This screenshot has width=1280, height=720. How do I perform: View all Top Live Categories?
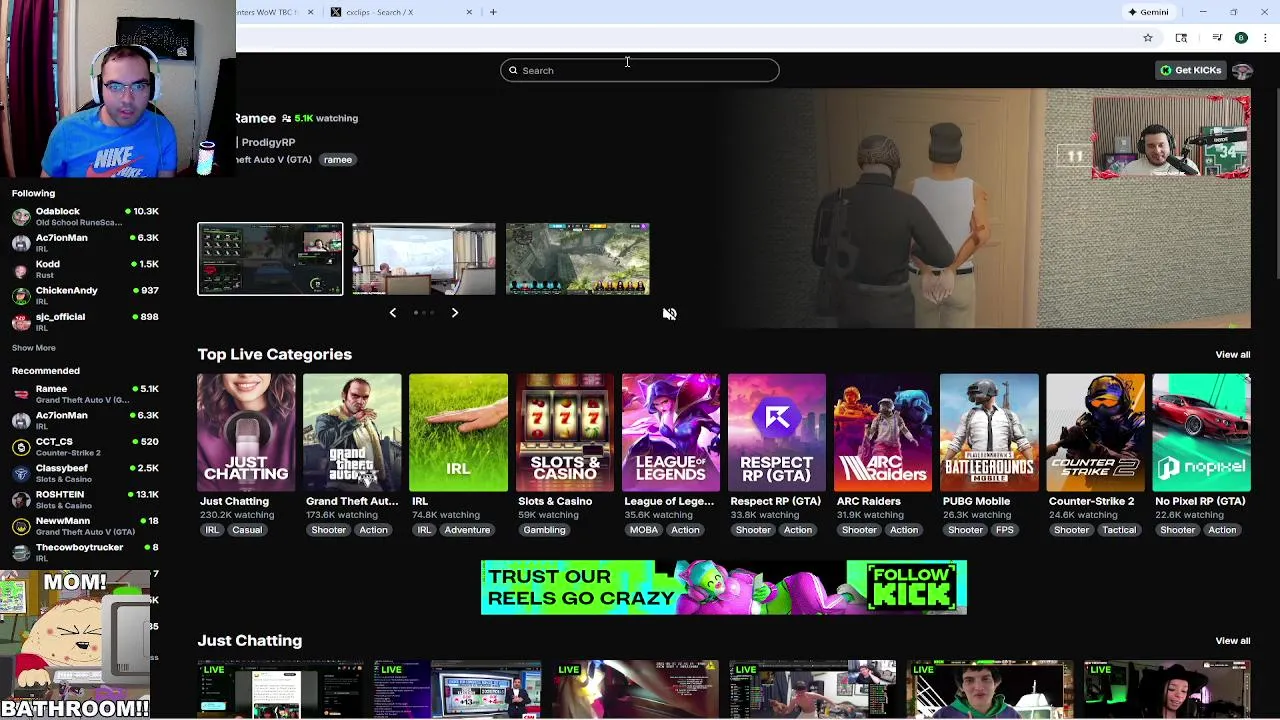[1232, 355]
